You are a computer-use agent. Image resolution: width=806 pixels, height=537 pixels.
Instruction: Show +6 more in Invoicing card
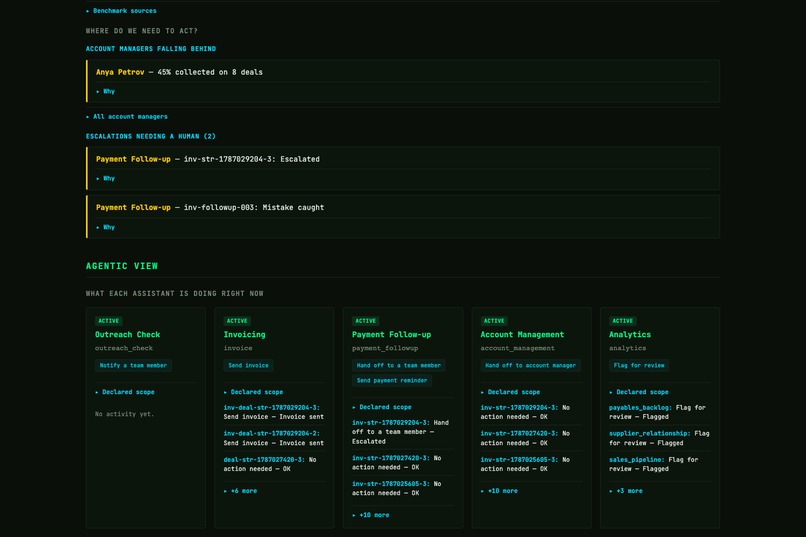click(241, 491)
